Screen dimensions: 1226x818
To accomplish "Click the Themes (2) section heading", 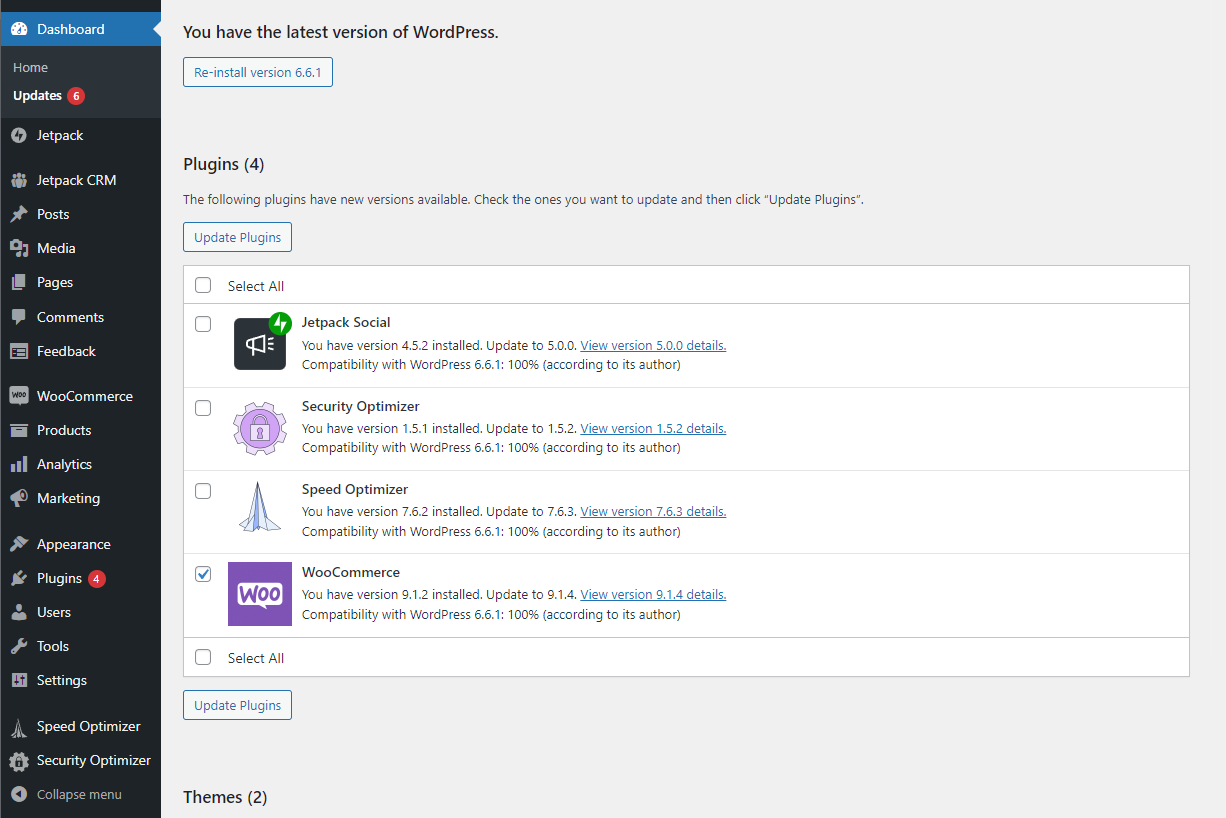I will pos(225,797).
